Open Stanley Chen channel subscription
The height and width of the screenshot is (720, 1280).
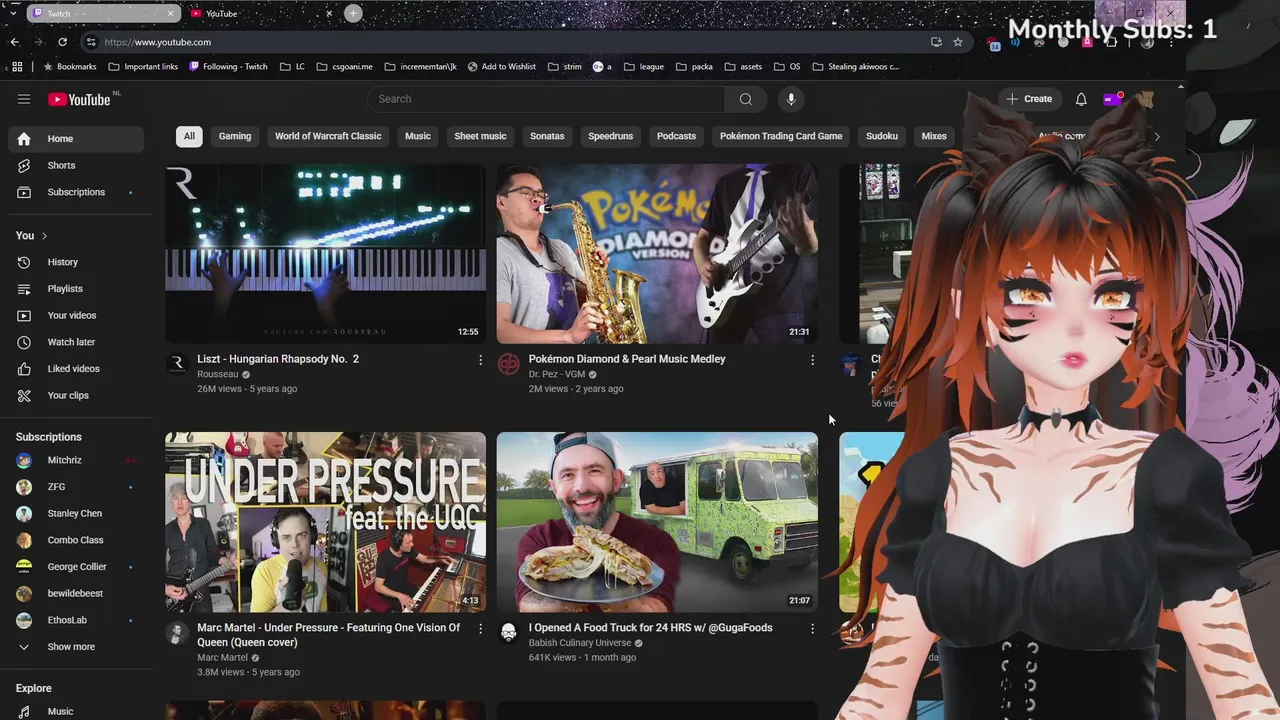[x=76, y=513]
